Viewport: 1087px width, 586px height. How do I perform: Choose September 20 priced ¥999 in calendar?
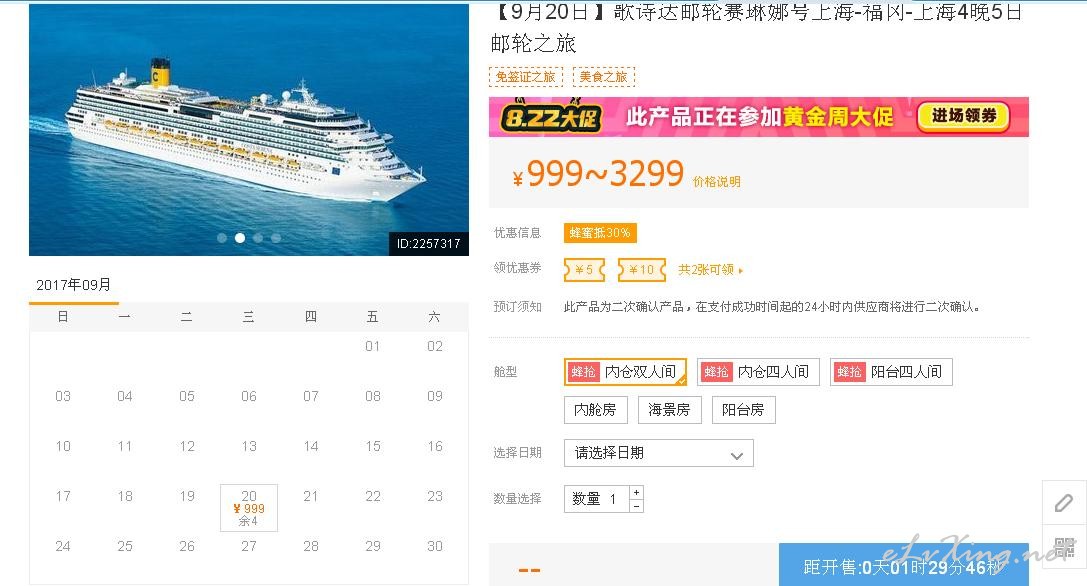pos(249,508)
